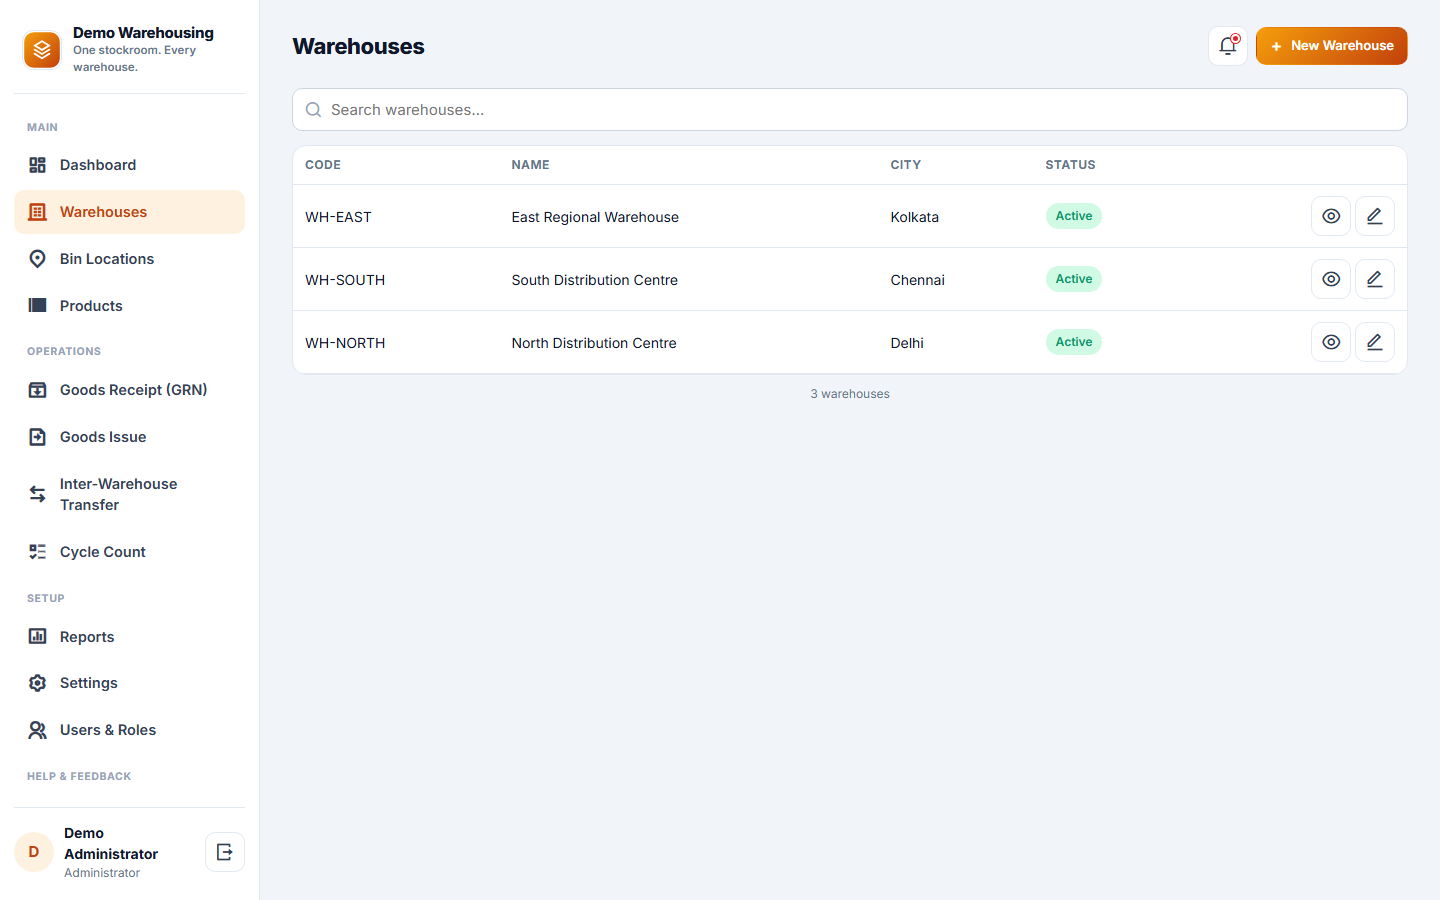
Task: Navigate to Goods Issue
Action: (129, 437)
